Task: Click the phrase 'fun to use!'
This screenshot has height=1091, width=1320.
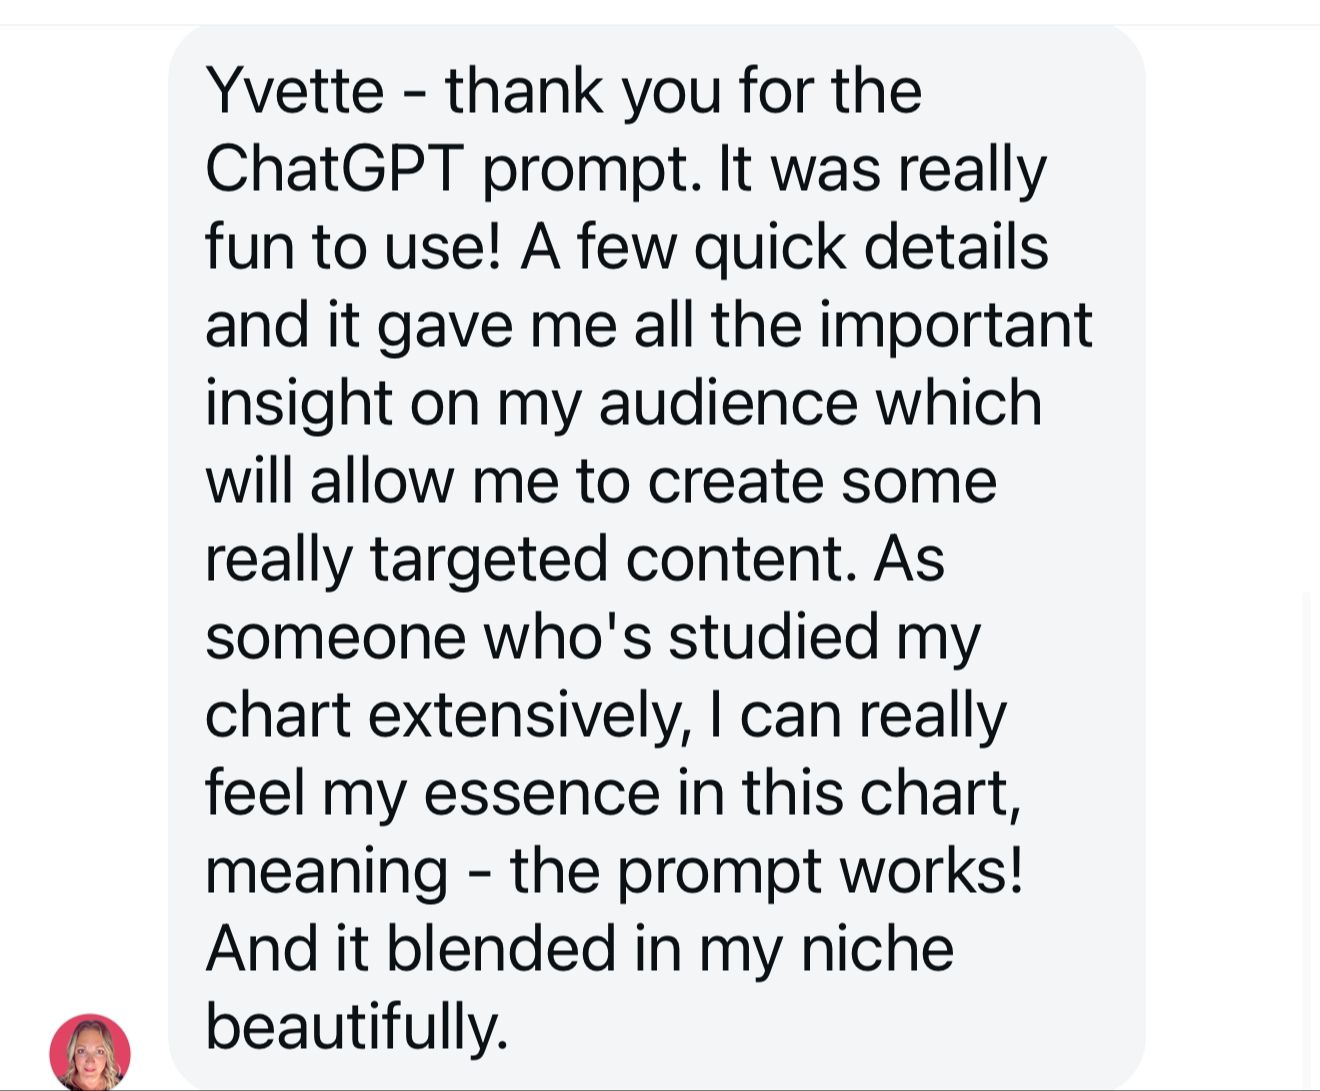Action: pos(353,247)
